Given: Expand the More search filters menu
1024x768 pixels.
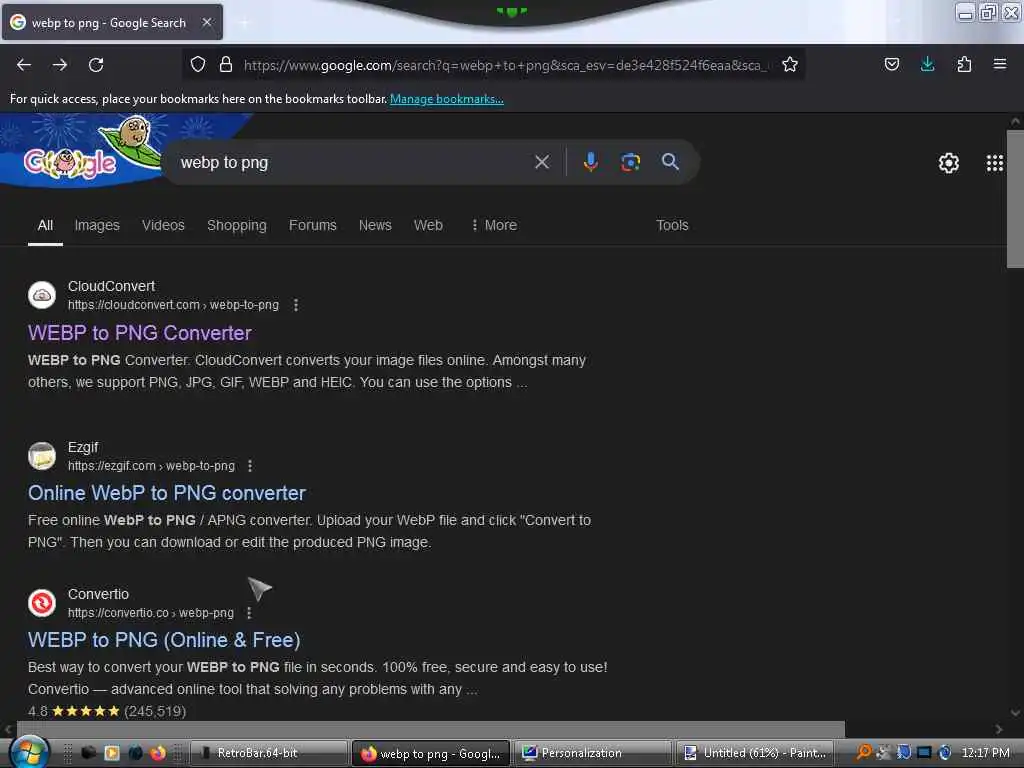Looking at the screenshot, I should (x=494, y=225).
